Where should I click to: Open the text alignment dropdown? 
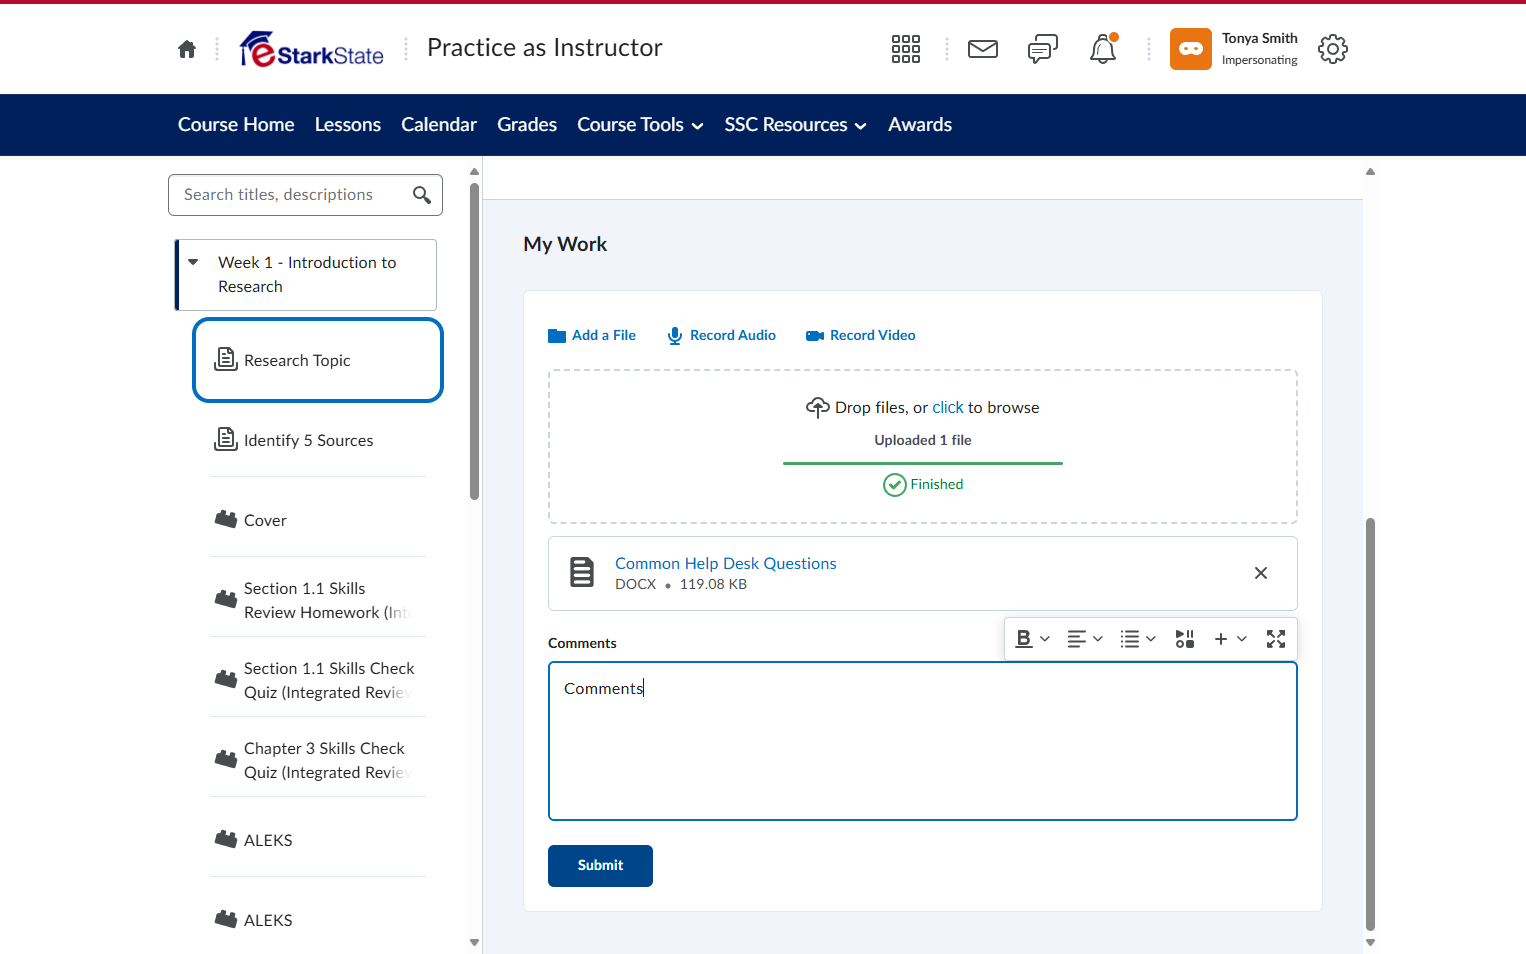[1085, 639]
